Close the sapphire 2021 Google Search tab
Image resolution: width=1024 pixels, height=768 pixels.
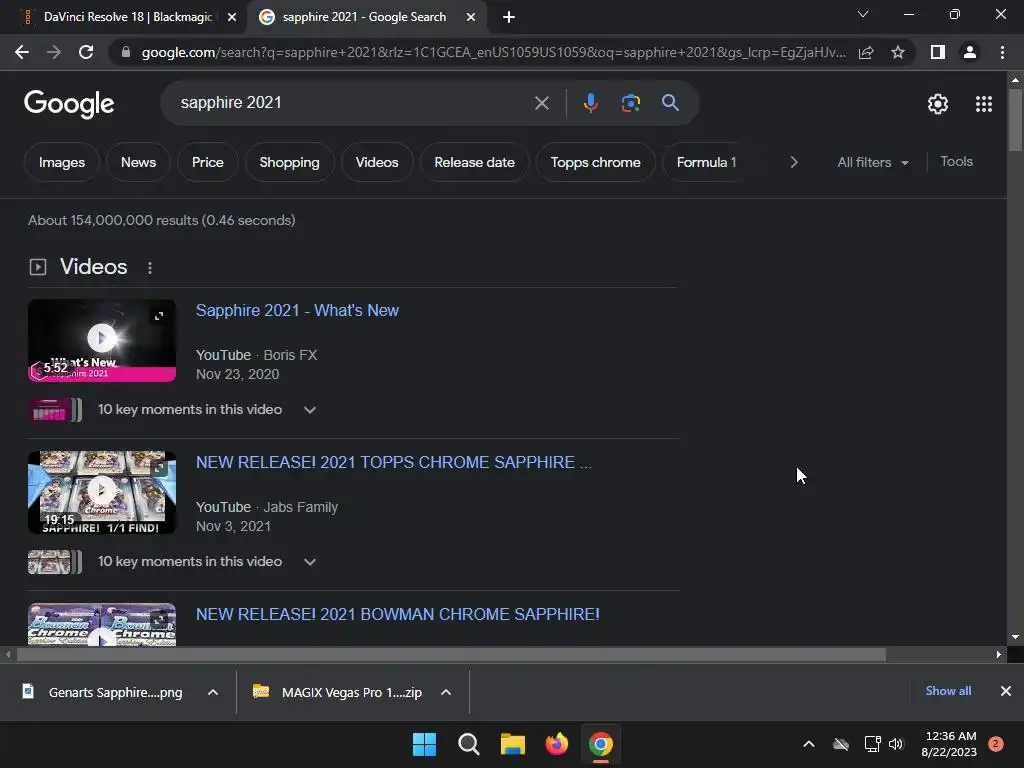[x=471, y=17]
